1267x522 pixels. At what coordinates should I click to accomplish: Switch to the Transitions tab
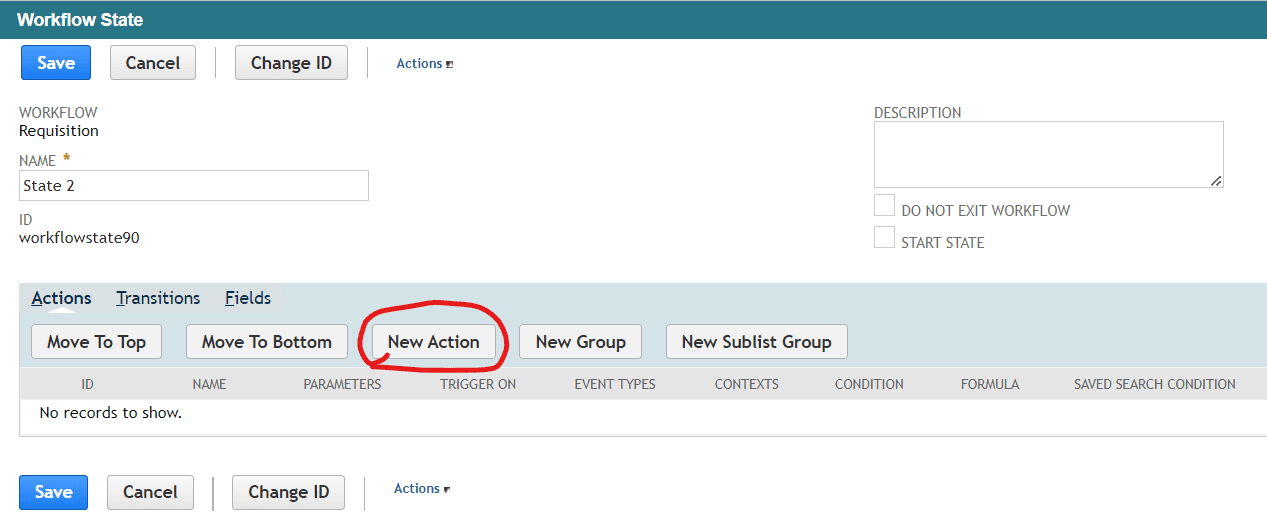click(158, 298)
